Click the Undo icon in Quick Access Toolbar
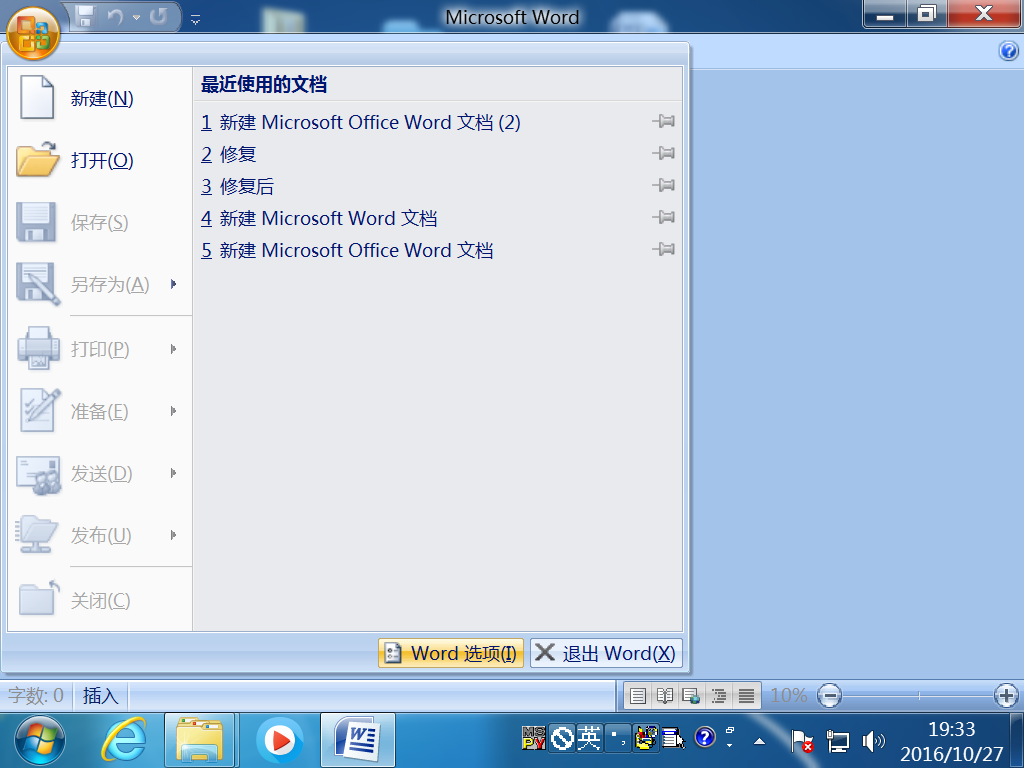 [116, 16]
